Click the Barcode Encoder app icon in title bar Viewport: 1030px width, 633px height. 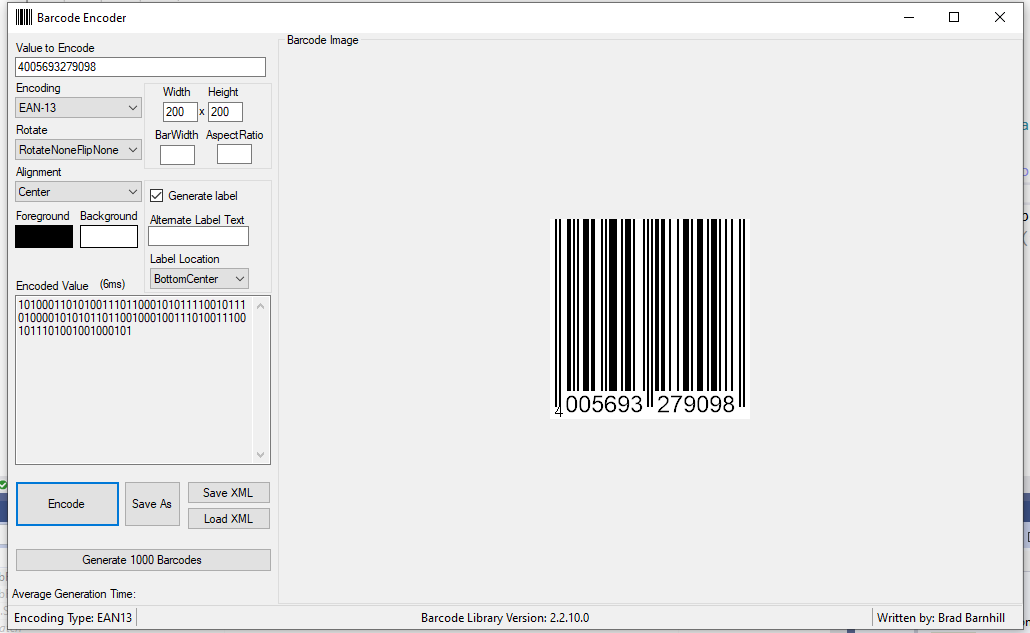click(x=24, y=18)
